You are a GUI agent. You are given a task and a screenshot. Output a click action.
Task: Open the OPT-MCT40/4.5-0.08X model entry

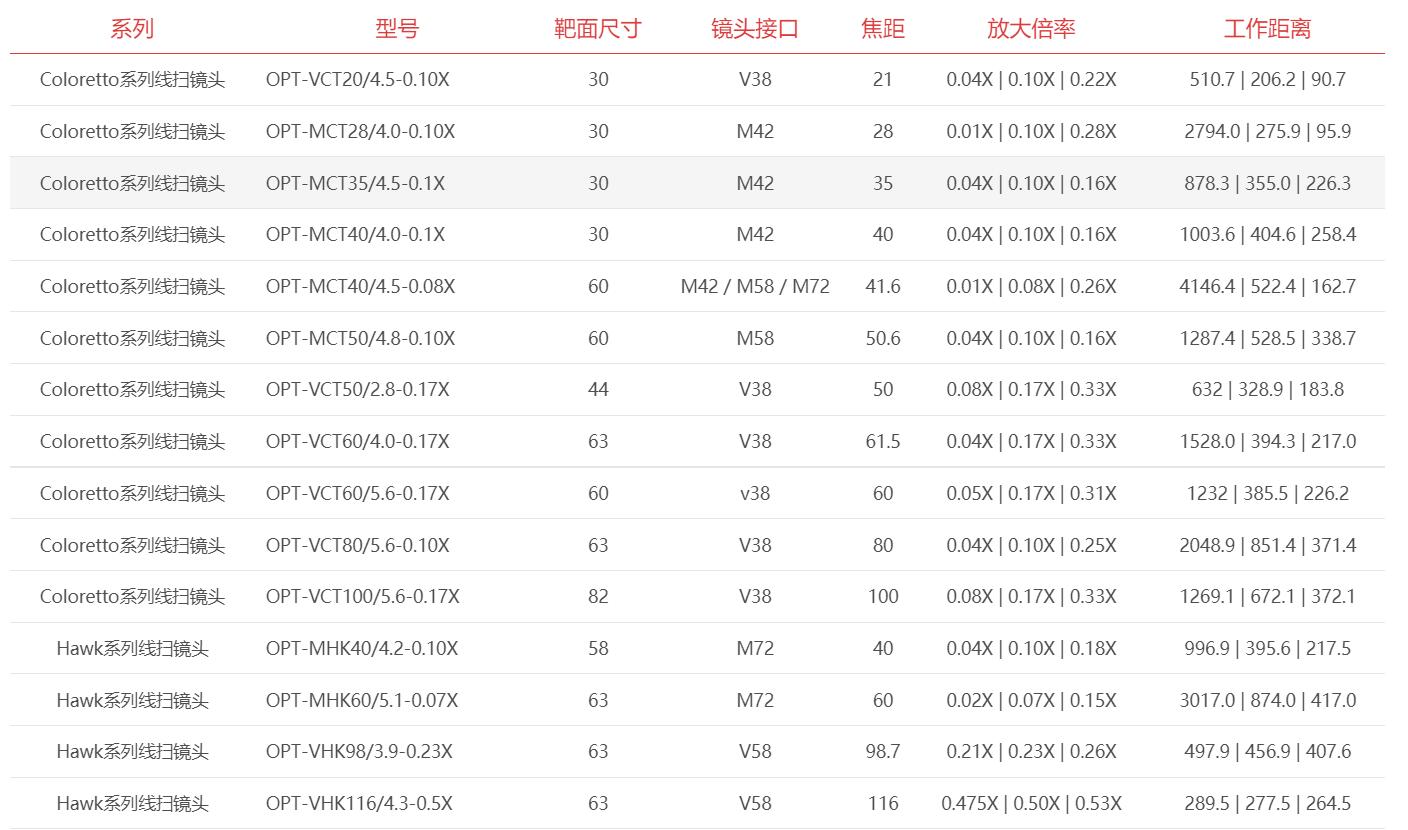[360, 286]
